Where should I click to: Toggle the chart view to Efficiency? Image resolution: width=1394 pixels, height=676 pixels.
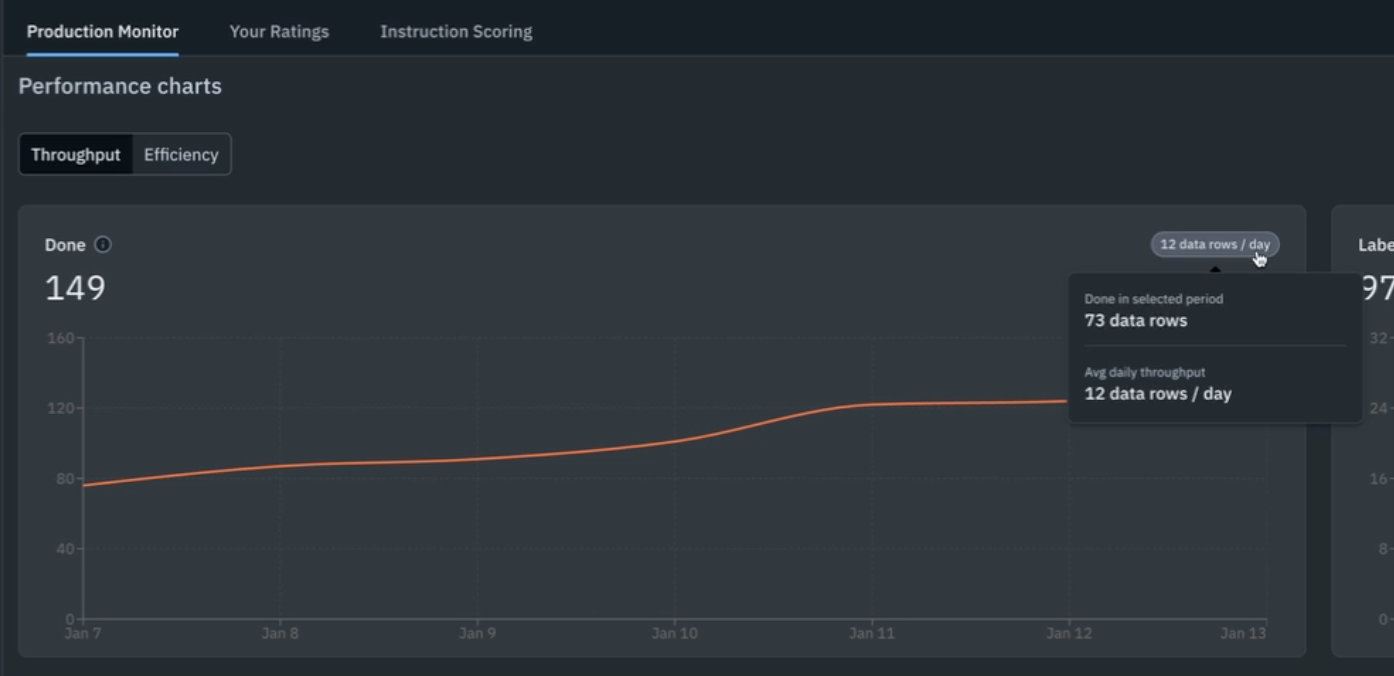click(180, 154)
